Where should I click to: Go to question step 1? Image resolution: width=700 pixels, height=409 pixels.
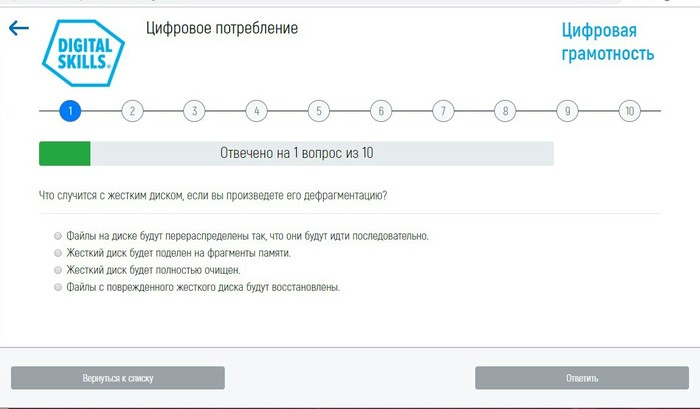(70, 111)
